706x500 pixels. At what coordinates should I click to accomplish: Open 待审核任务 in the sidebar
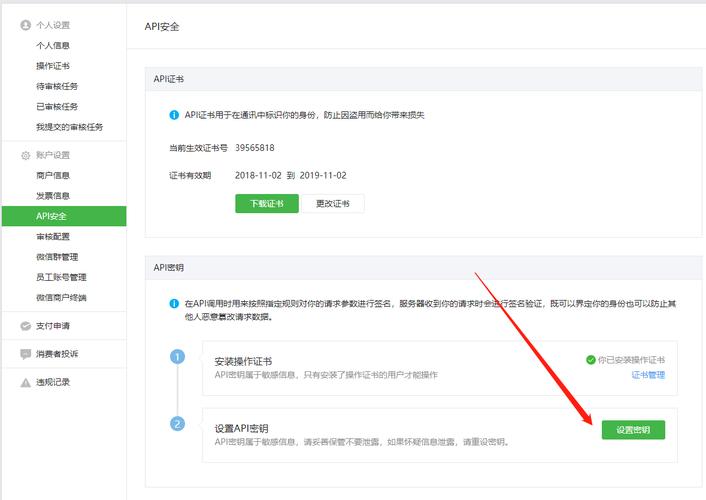pyautogui.click(x=57, y=86)
